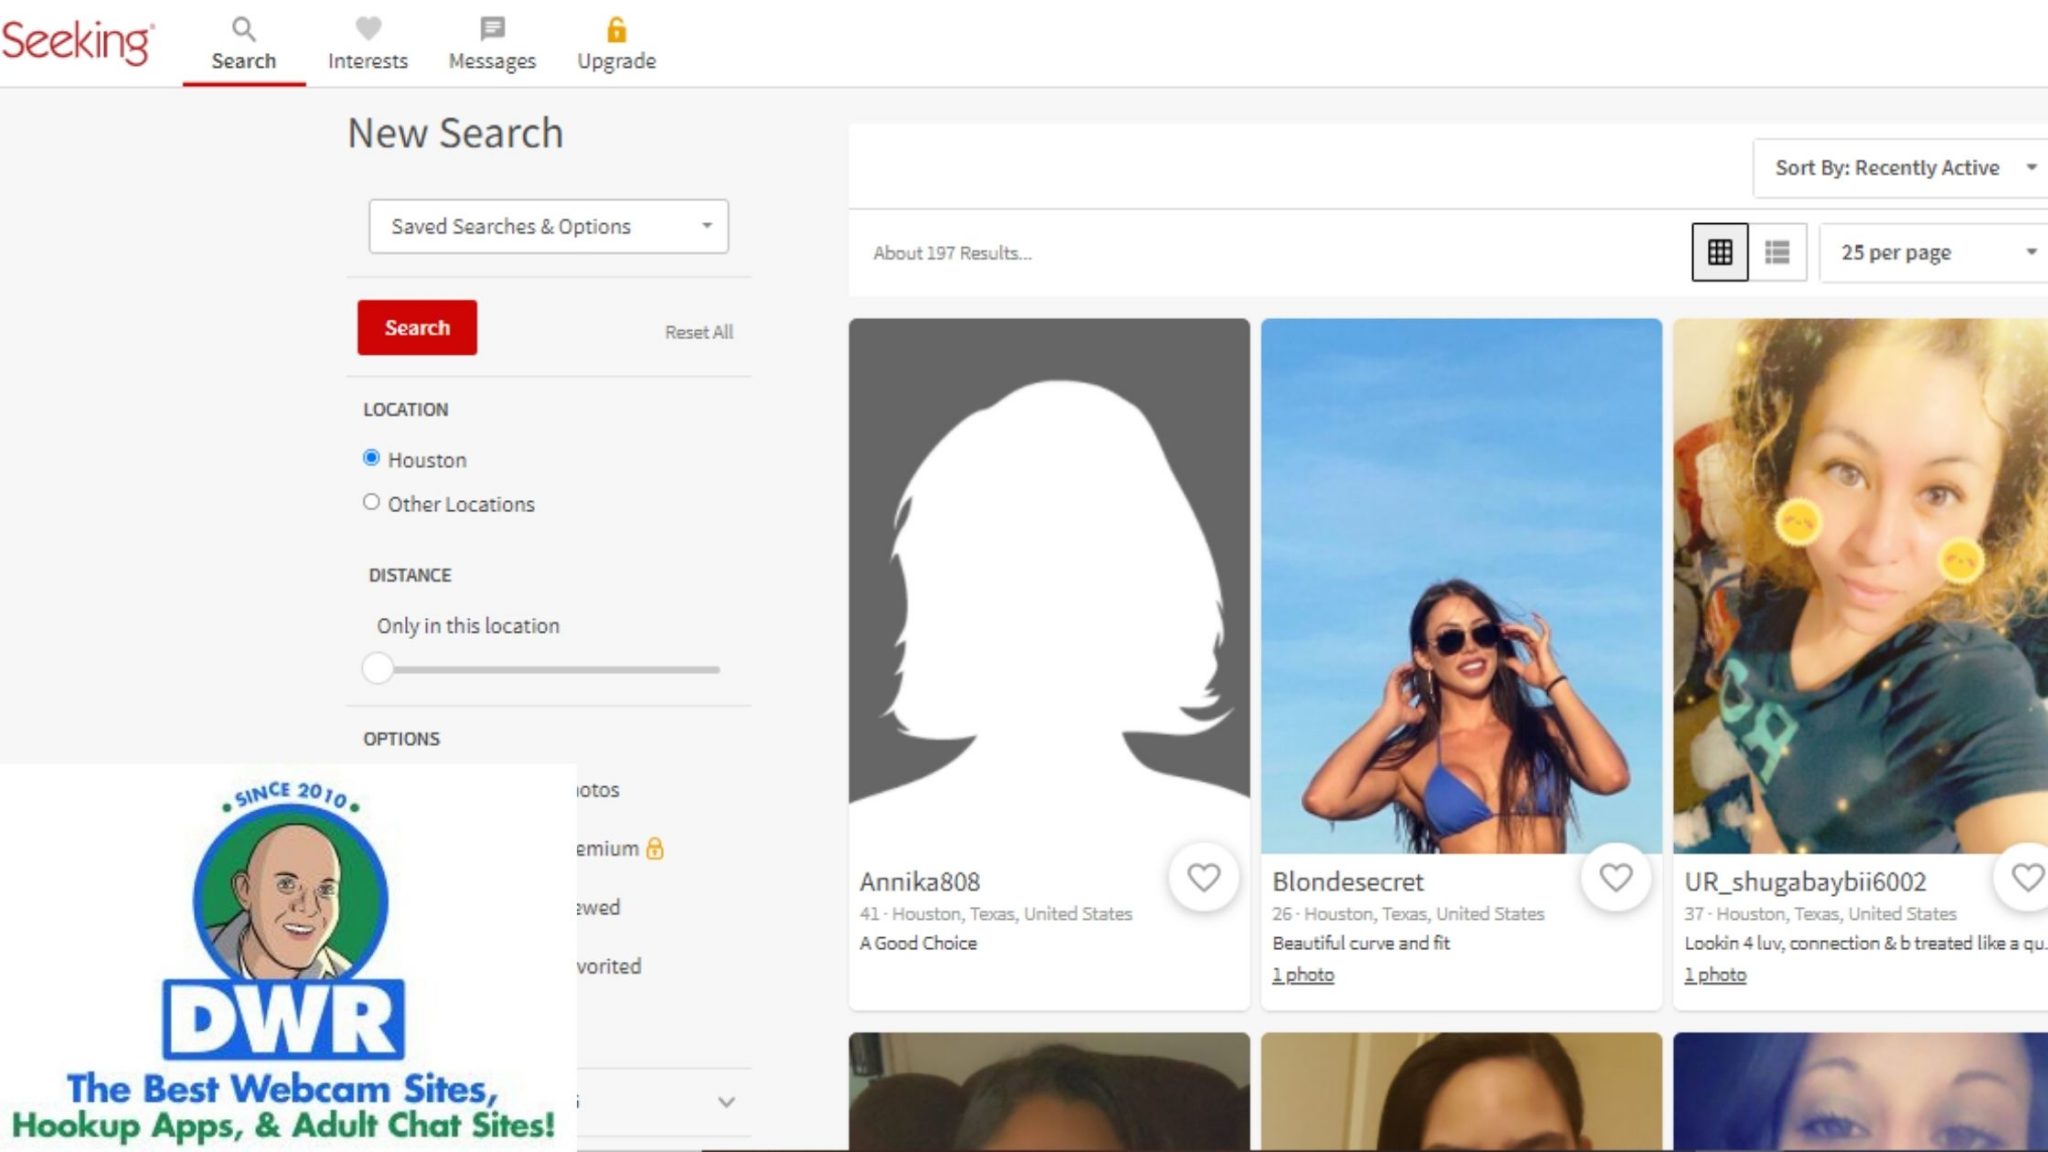Viewport: 2048px width, 1152px height.
Task: Favorite Blondesecret using the heart icon
Action: [1616, 879]
